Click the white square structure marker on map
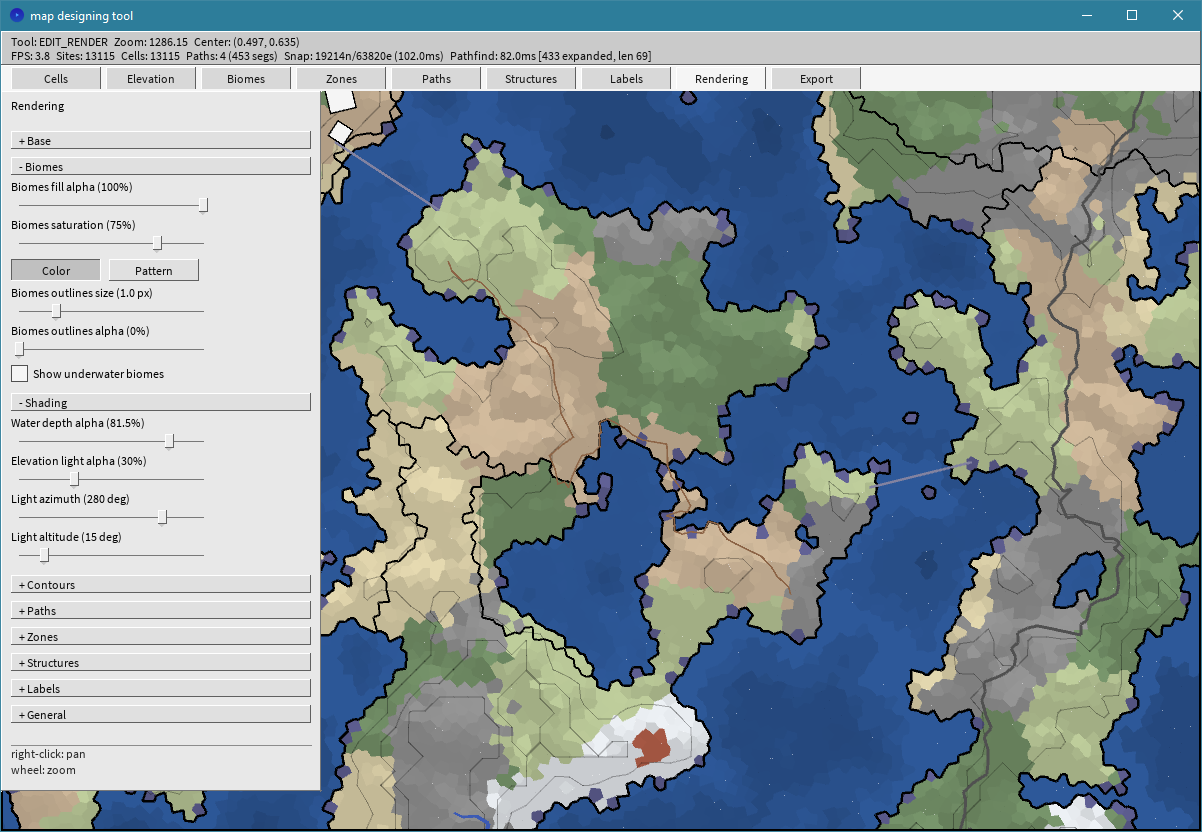This screenshot has width=1202, height=832. [341, 132]
